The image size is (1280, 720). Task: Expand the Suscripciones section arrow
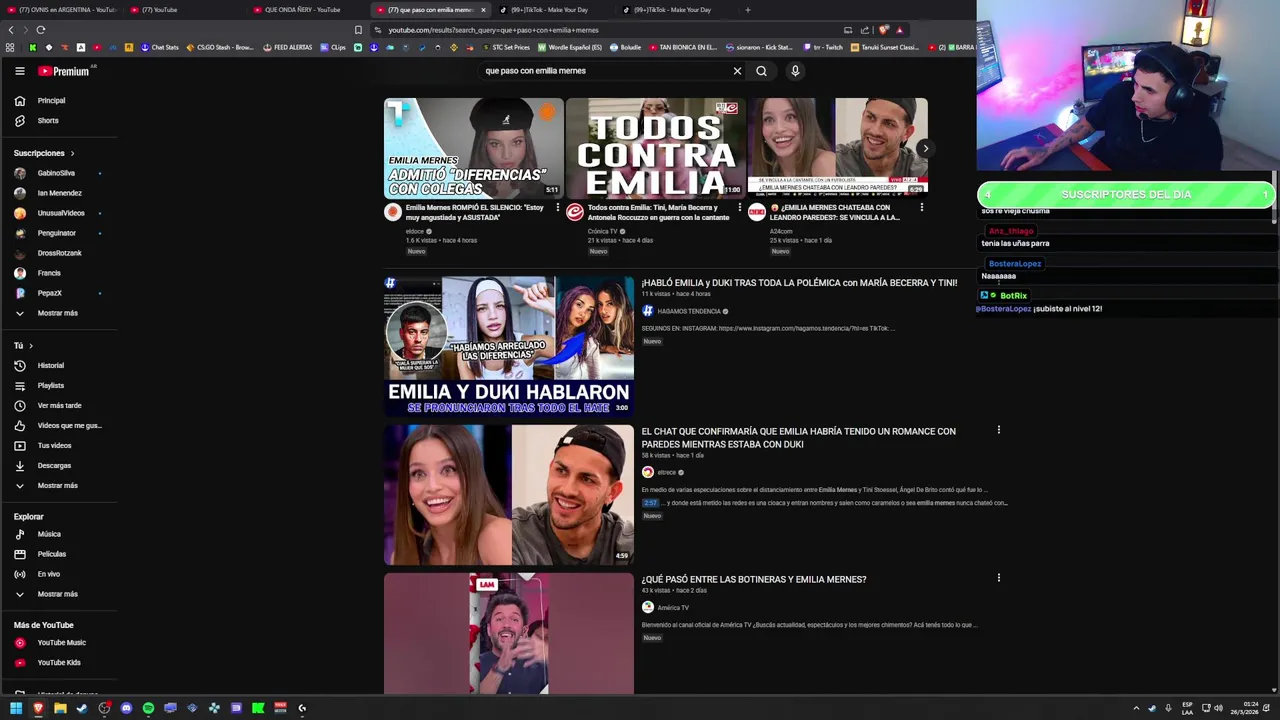click(72, 153)
